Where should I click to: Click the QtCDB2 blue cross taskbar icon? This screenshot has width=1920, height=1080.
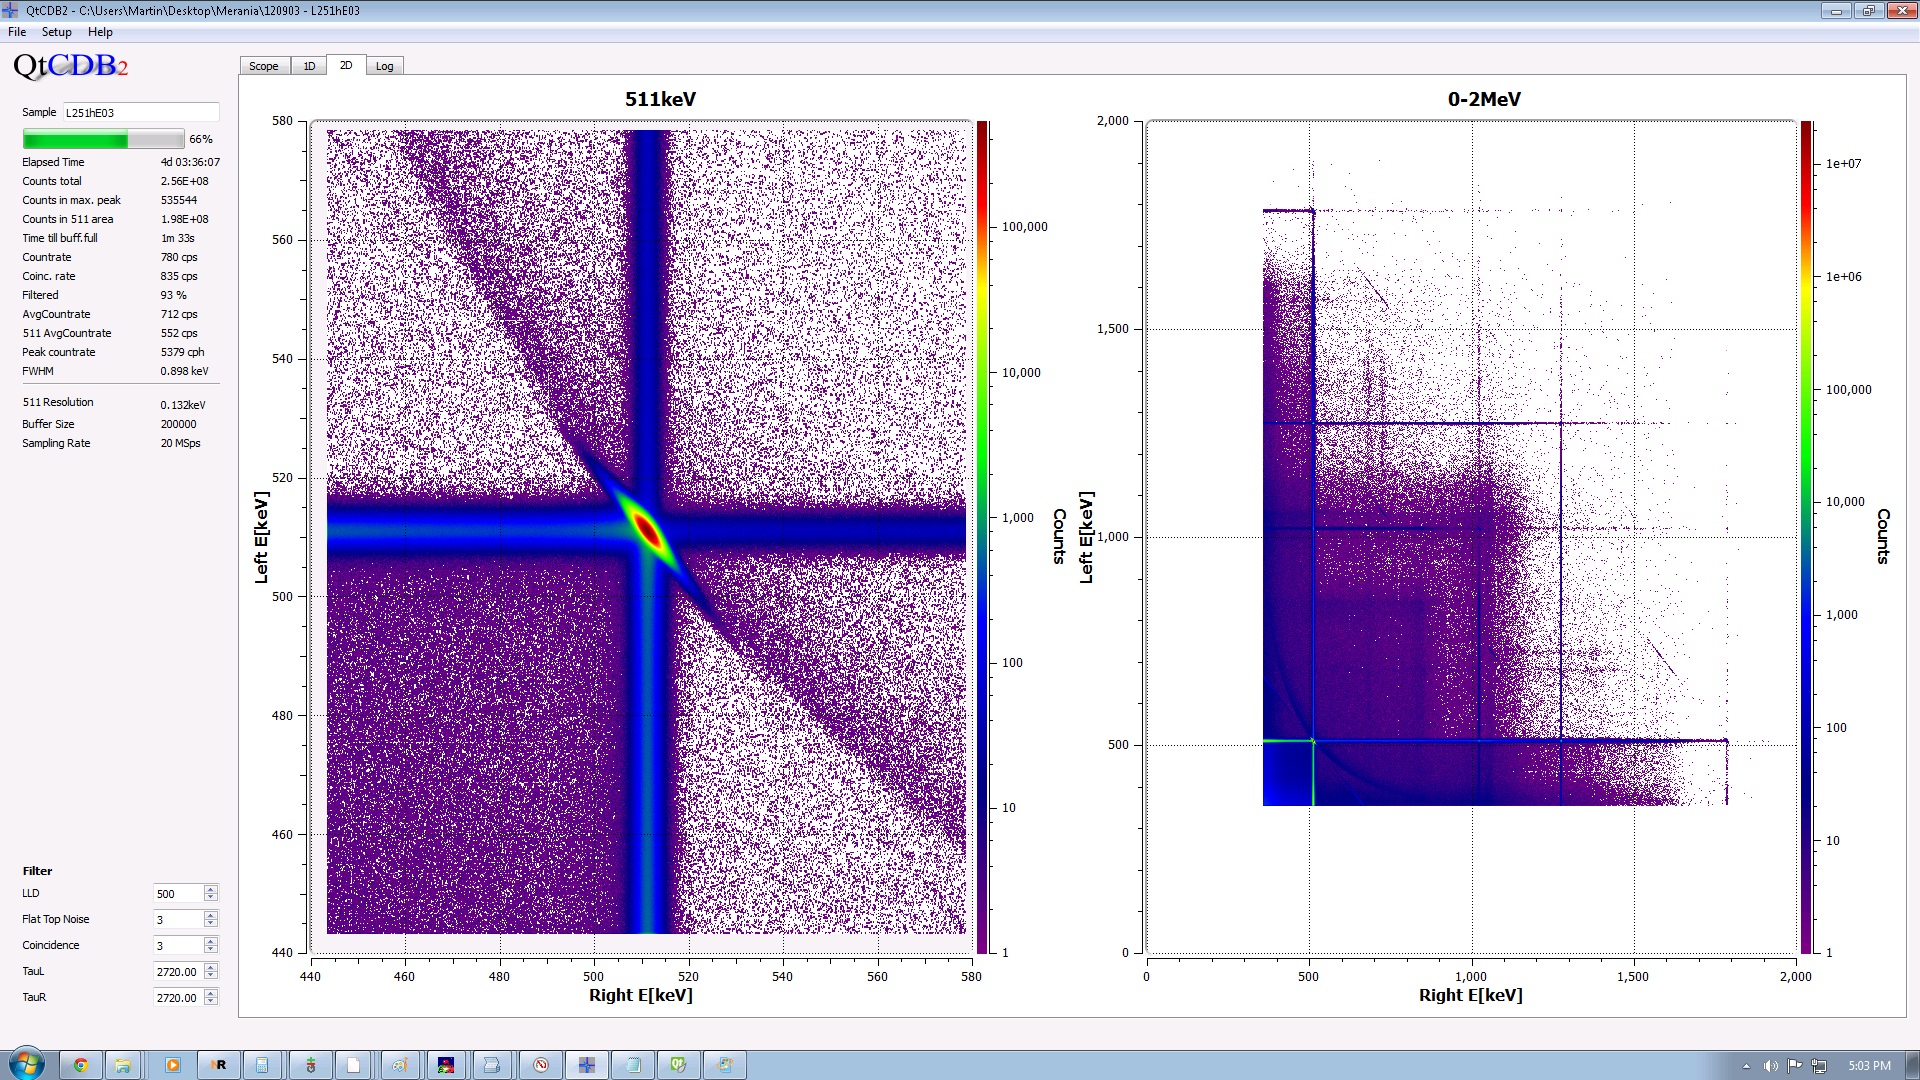587,1065
